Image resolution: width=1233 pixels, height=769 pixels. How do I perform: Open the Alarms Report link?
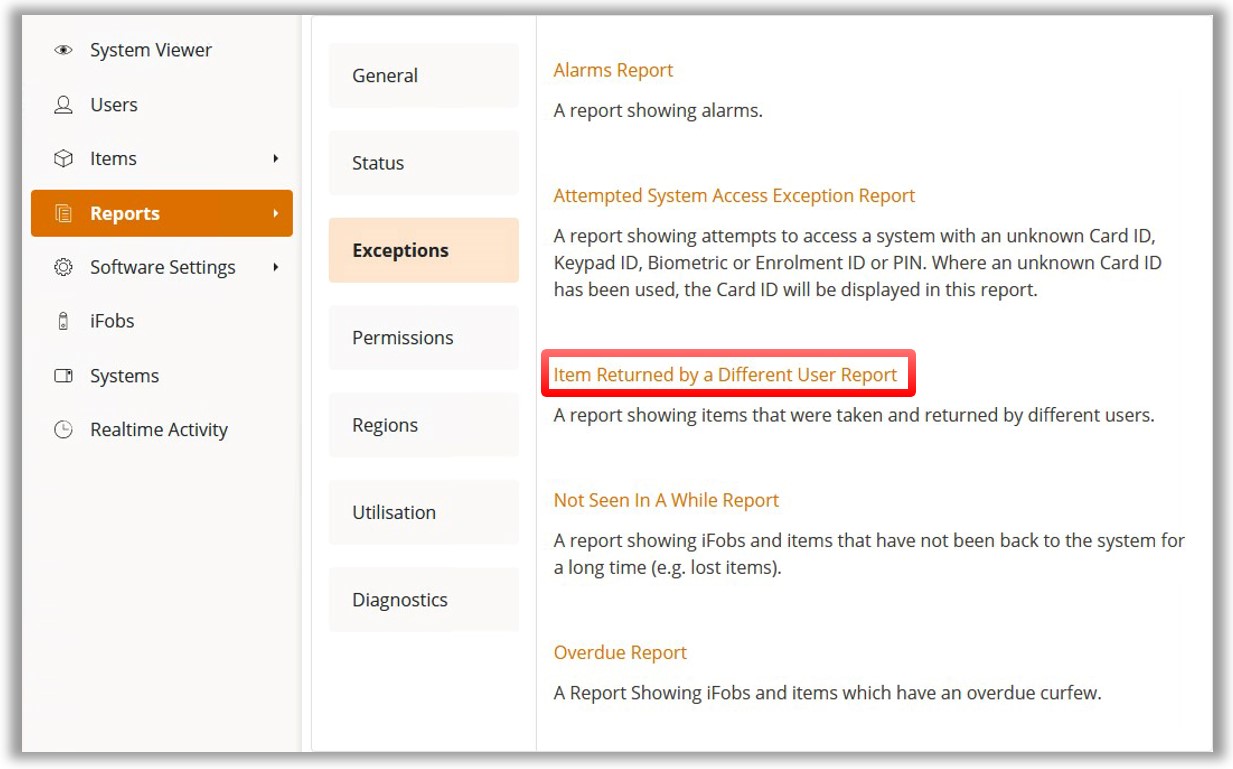coord(613,70)
